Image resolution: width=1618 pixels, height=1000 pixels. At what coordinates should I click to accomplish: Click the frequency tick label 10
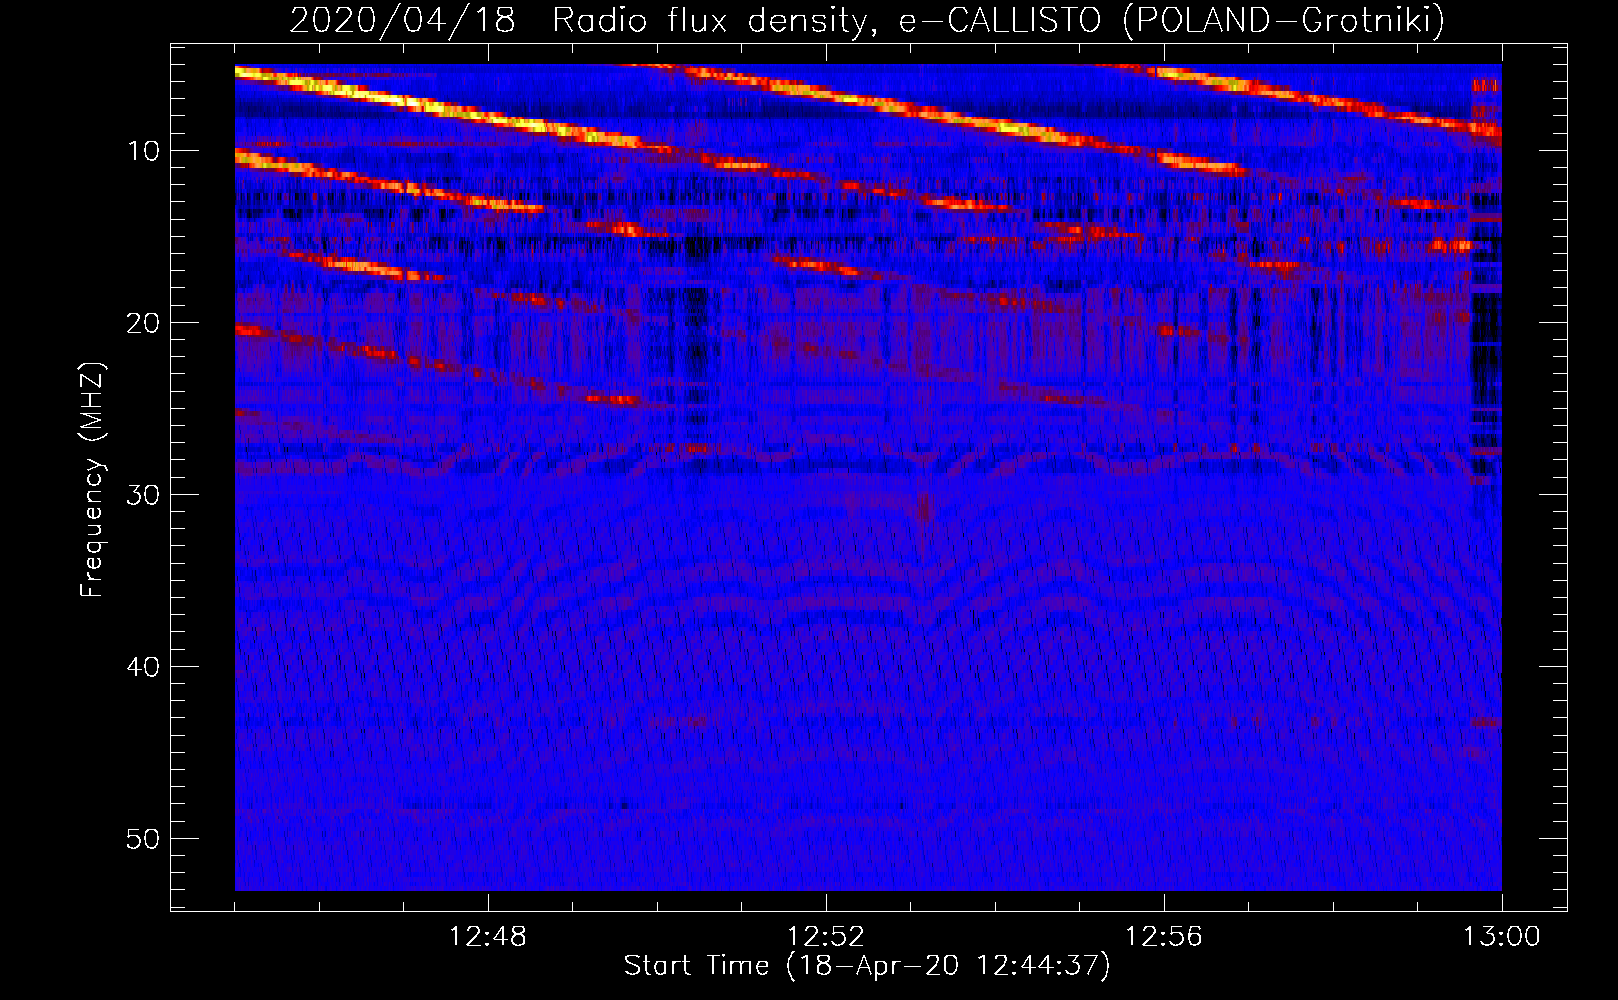pos(144,151)
